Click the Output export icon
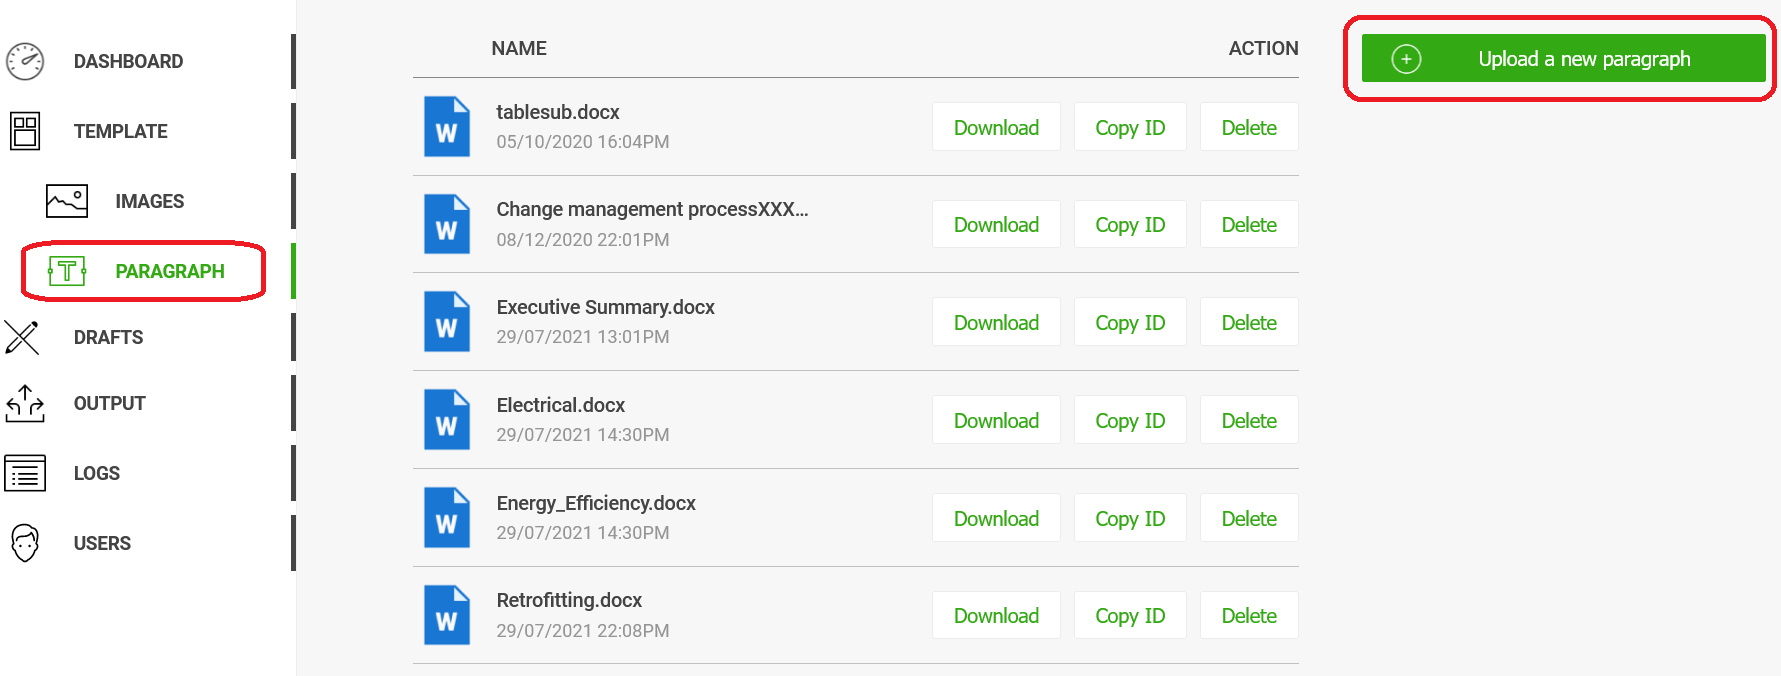 tap(25, 403)
